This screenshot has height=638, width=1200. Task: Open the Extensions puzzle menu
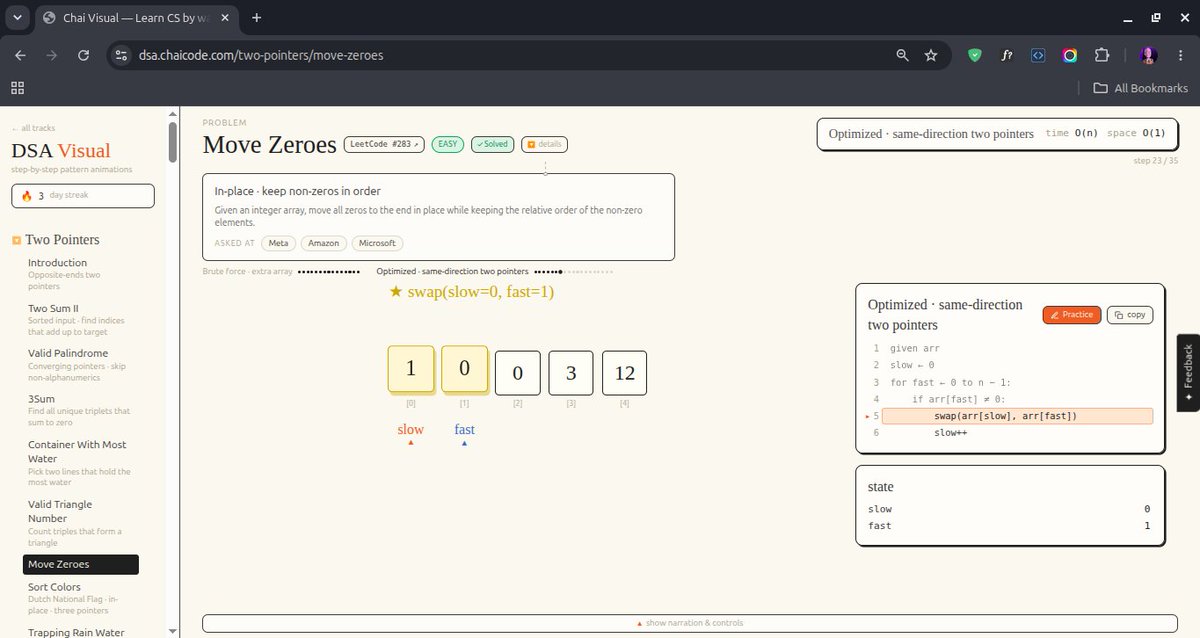1102,55
